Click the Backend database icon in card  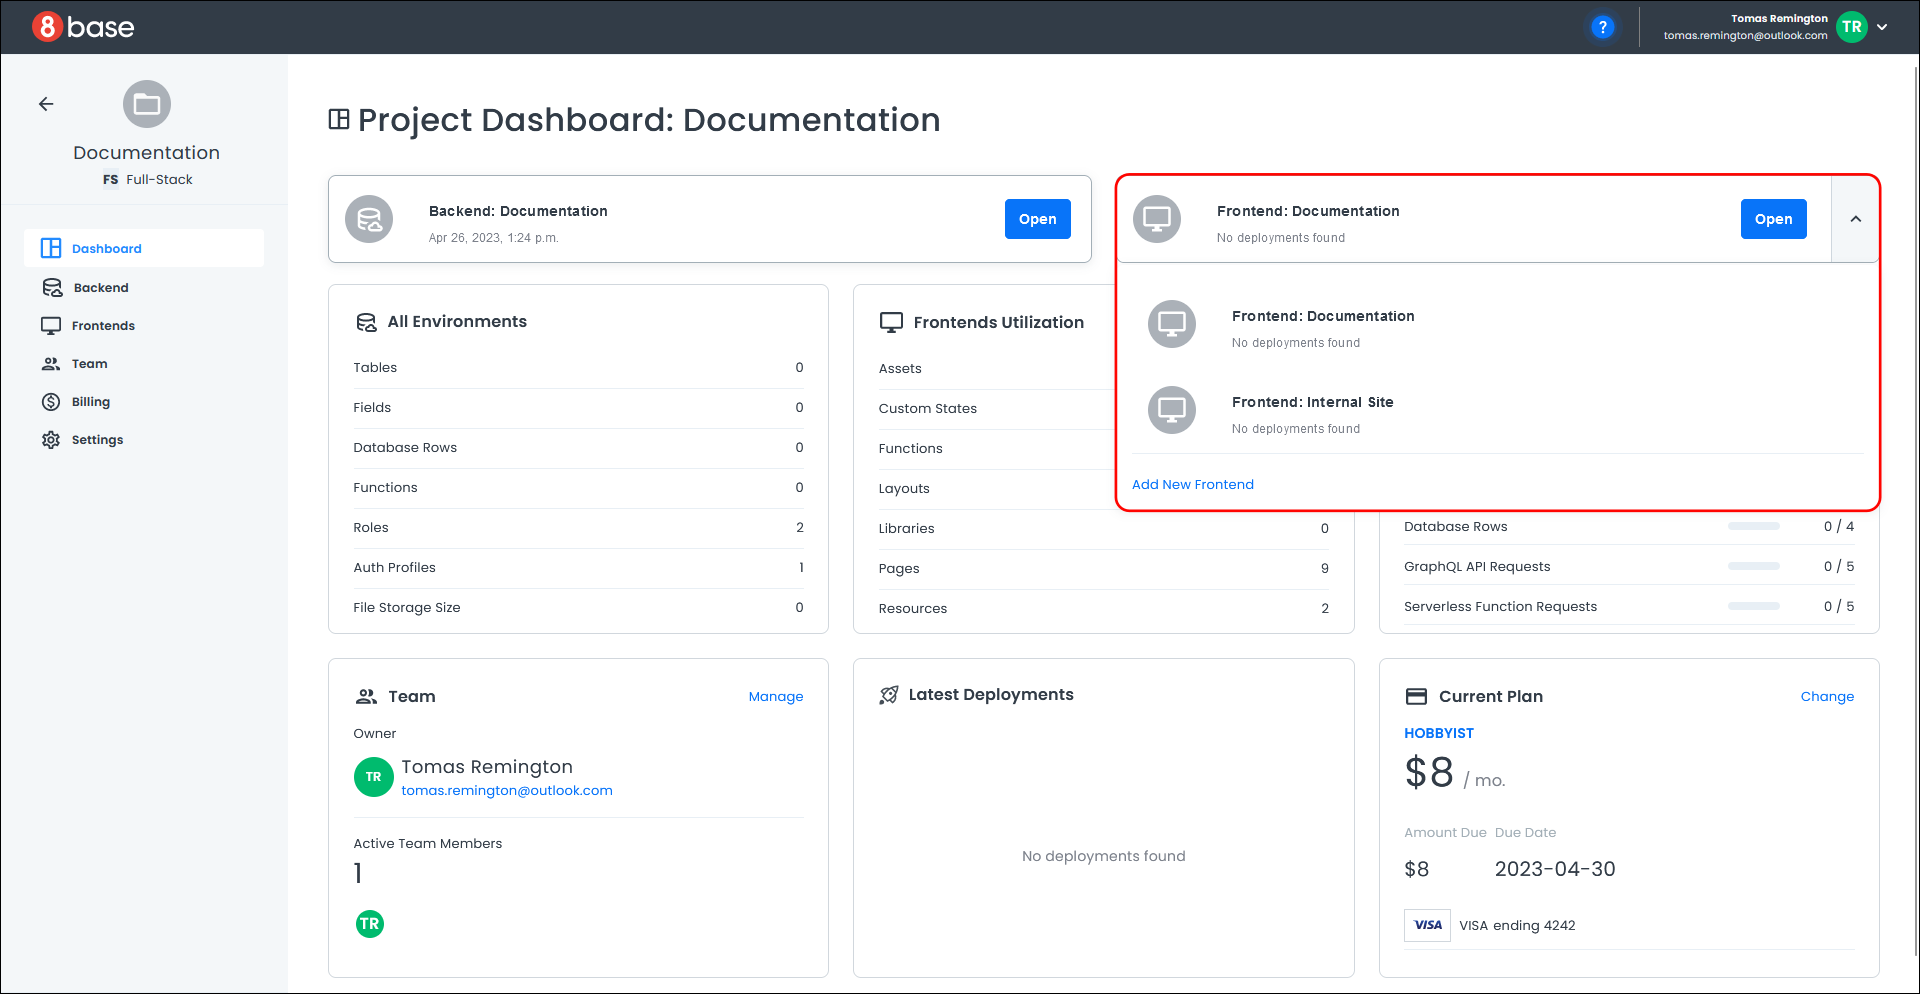point(369,219)
